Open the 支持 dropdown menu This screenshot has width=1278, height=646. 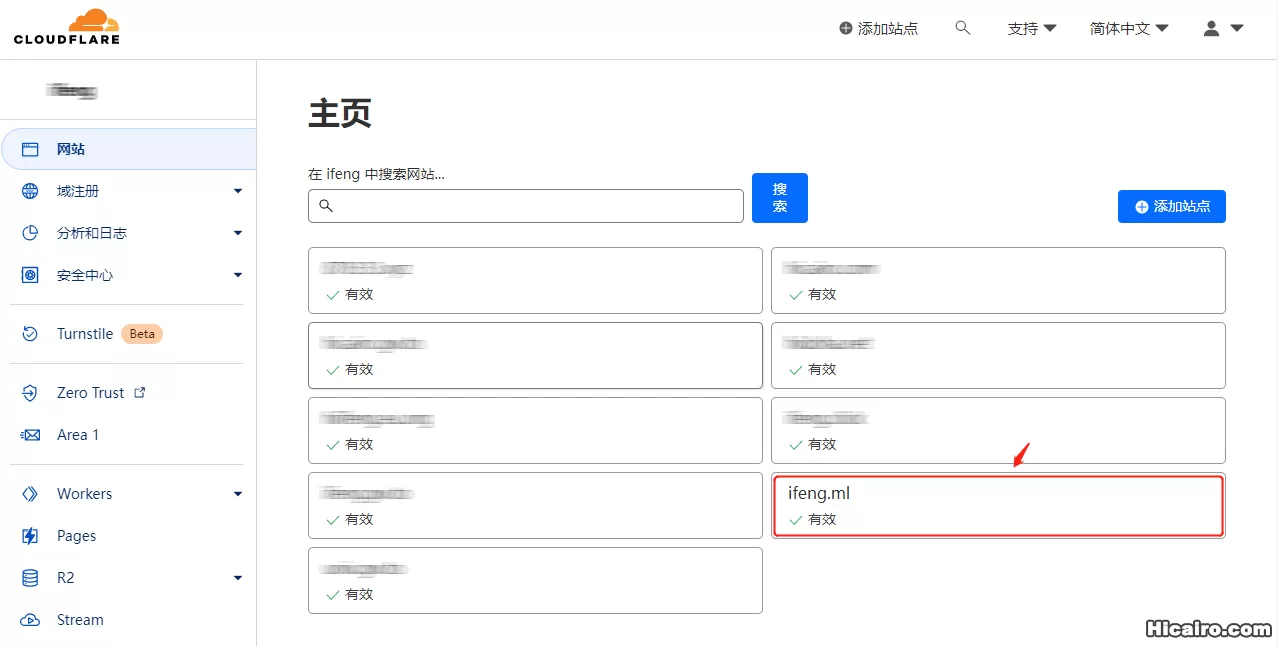1032,29
